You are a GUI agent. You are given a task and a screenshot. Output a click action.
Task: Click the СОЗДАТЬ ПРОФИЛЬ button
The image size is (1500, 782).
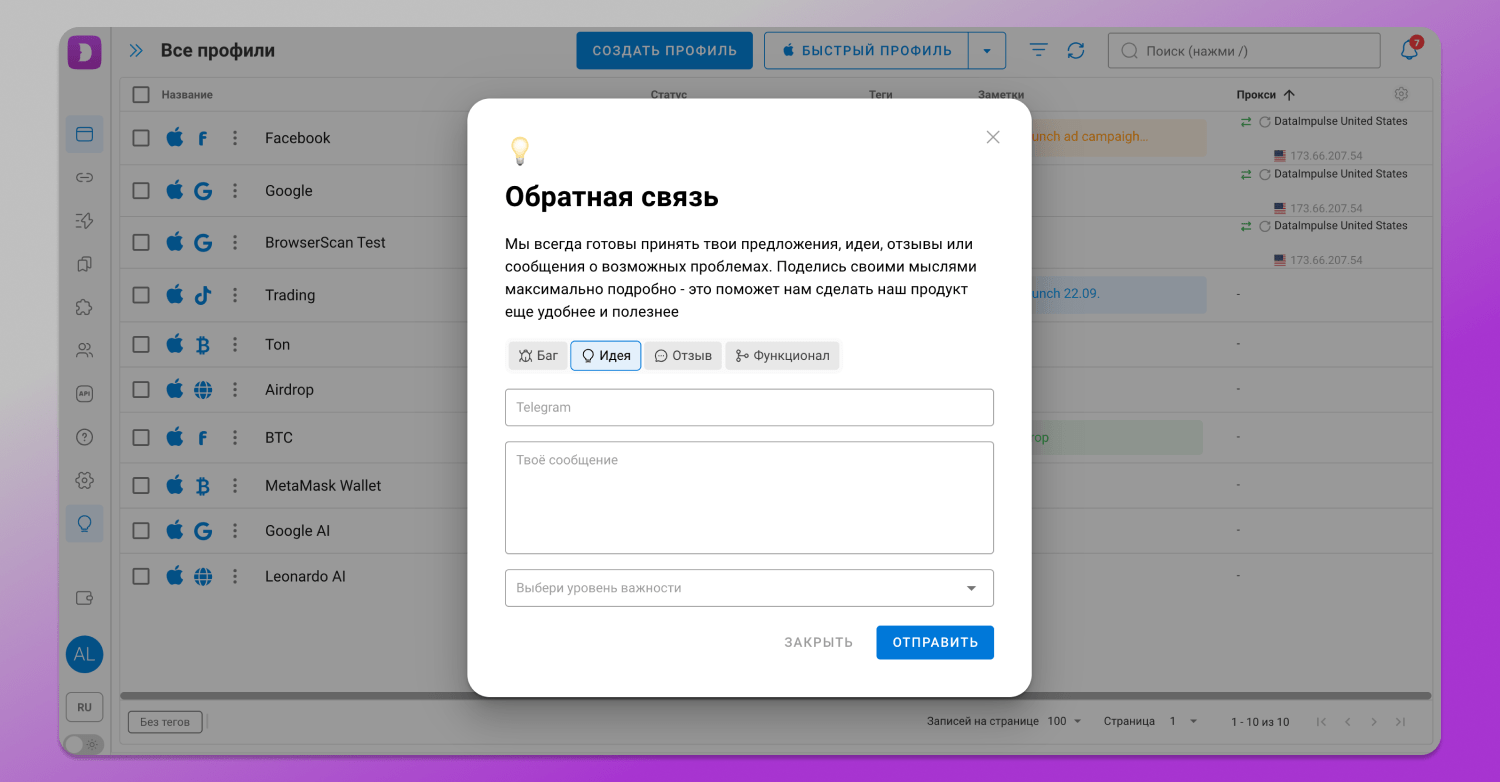pos(664,49)
